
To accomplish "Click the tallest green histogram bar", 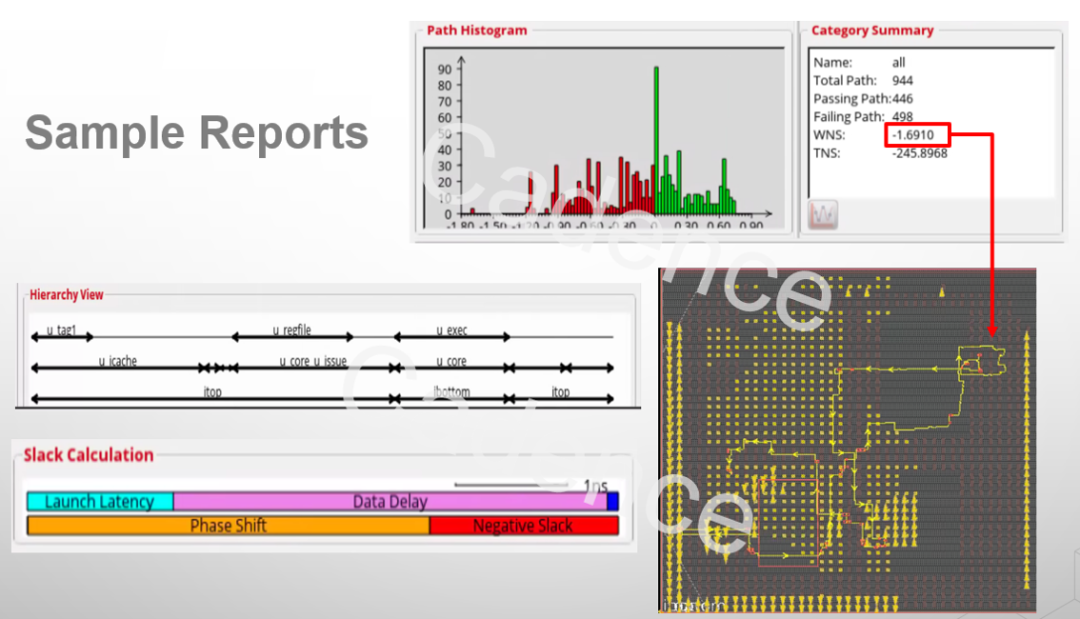I will pyautogui.click(x=656, y=140).
